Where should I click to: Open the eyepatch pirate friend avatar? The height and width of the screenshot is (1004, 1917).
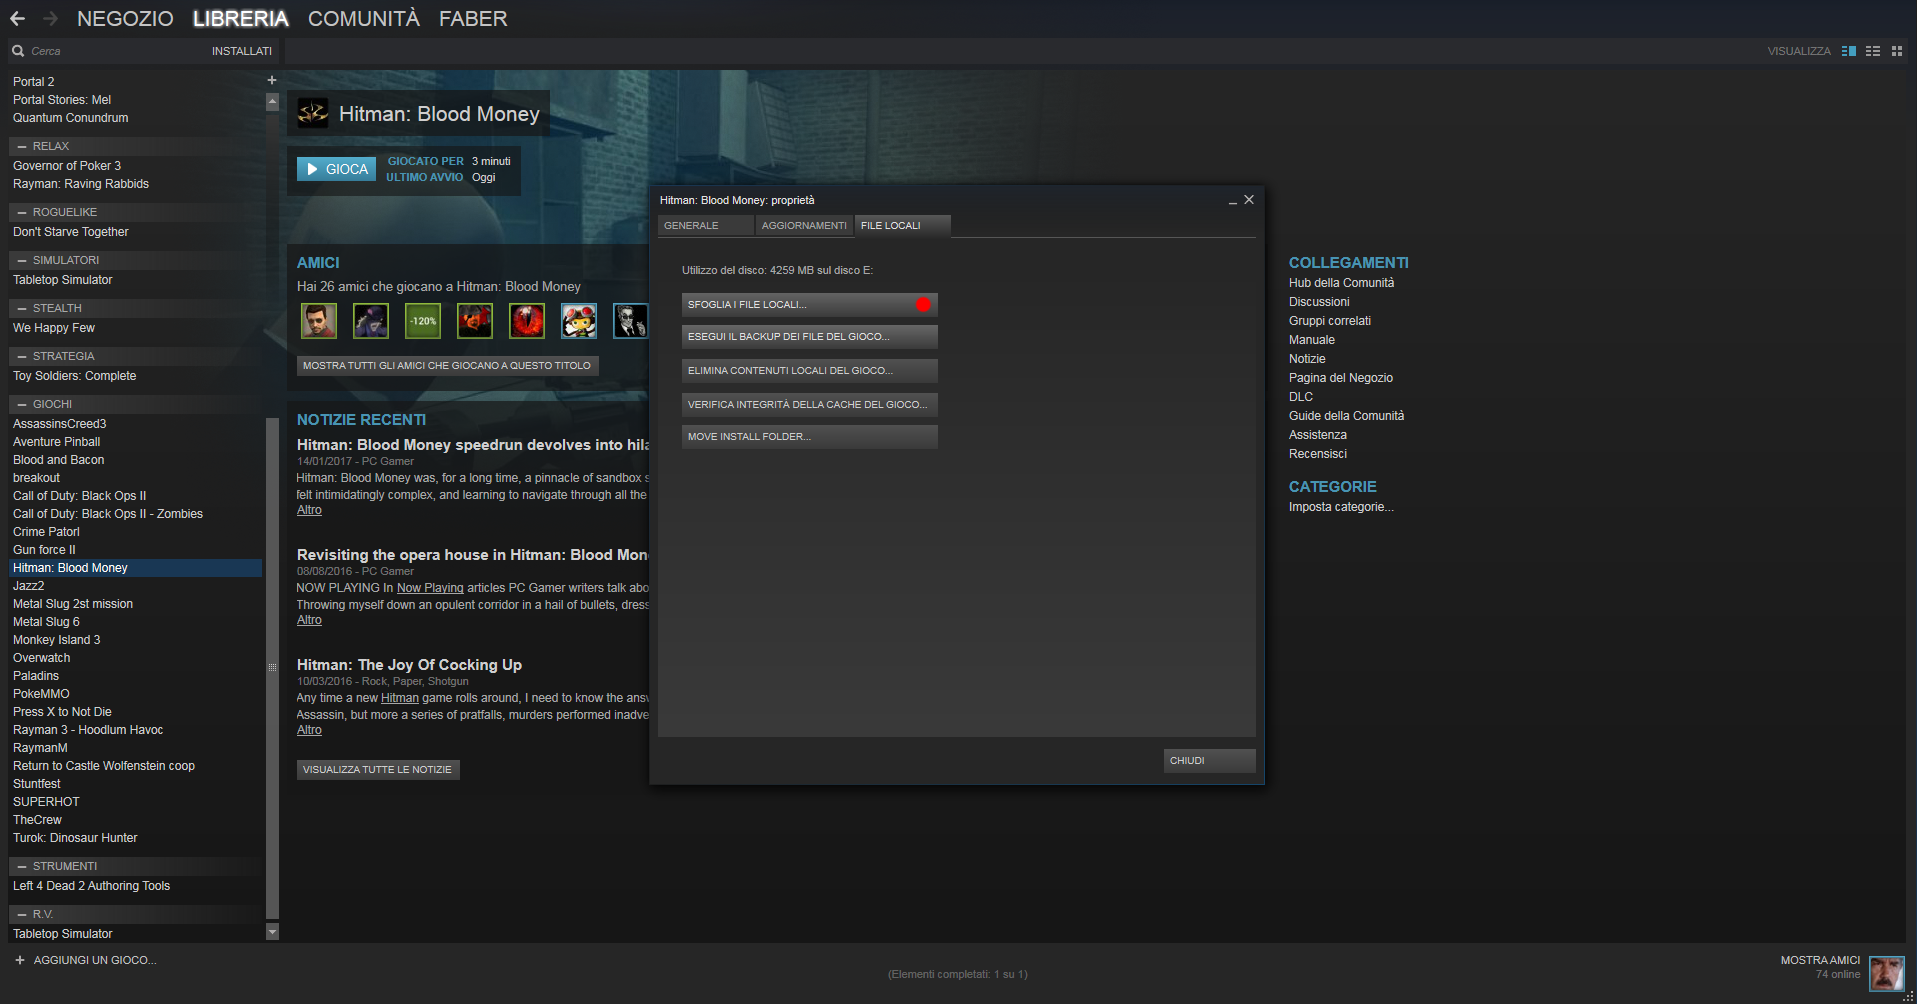[x=475, y=321]
